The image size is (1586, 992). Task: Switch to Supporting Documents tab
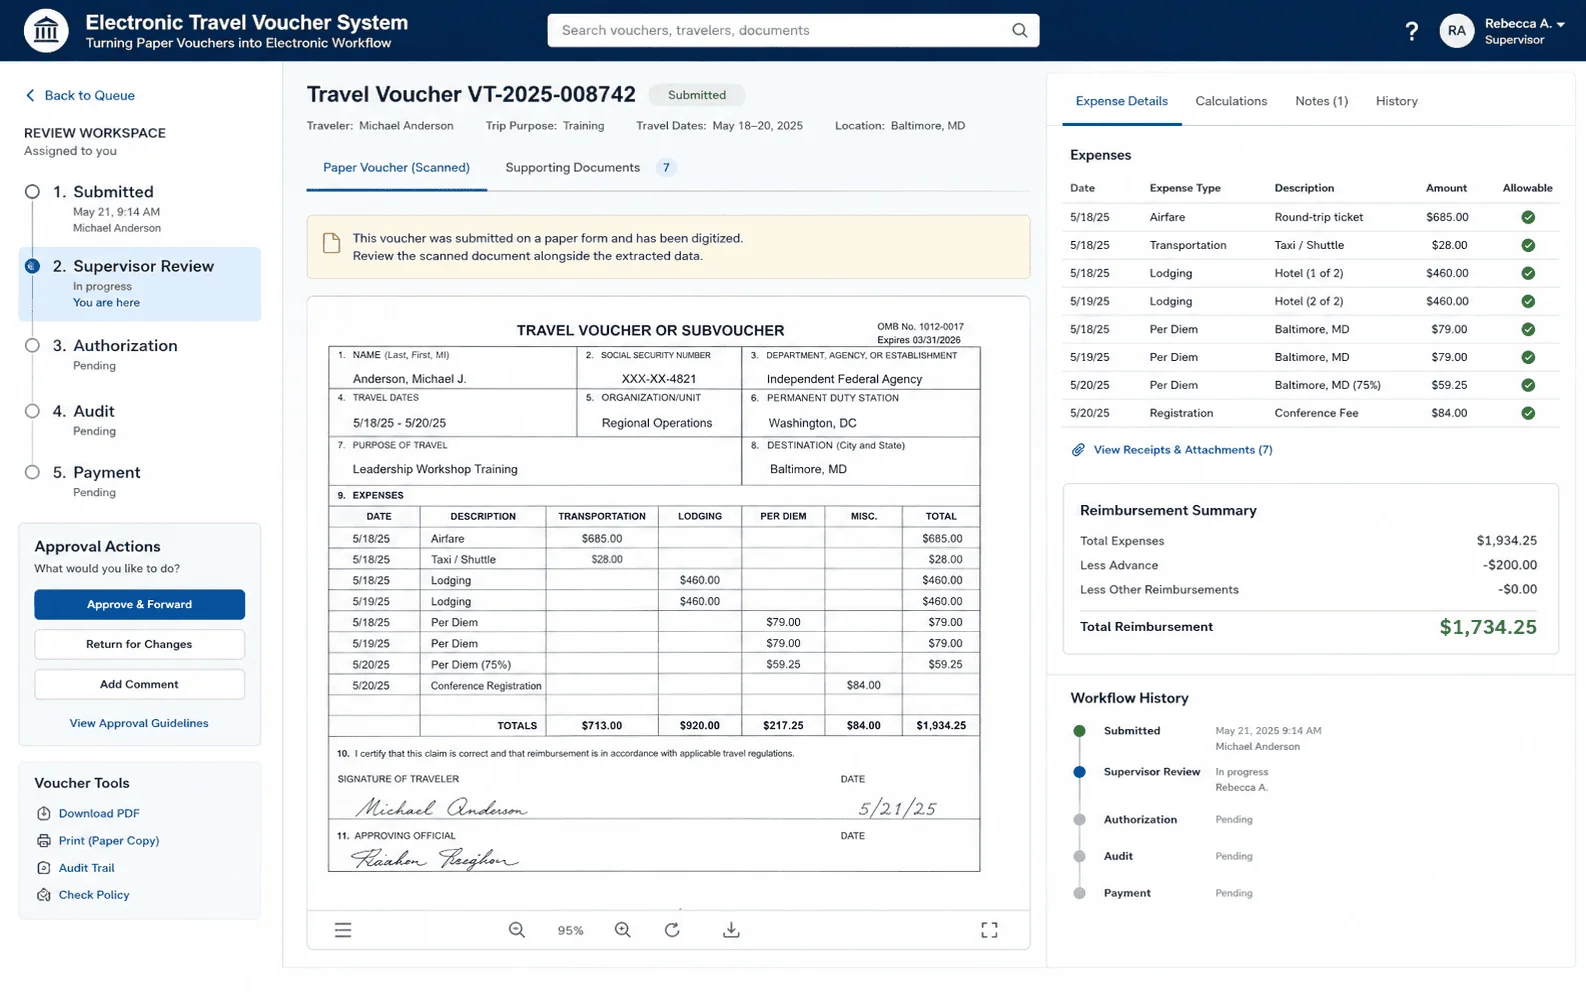click(590, 168)
